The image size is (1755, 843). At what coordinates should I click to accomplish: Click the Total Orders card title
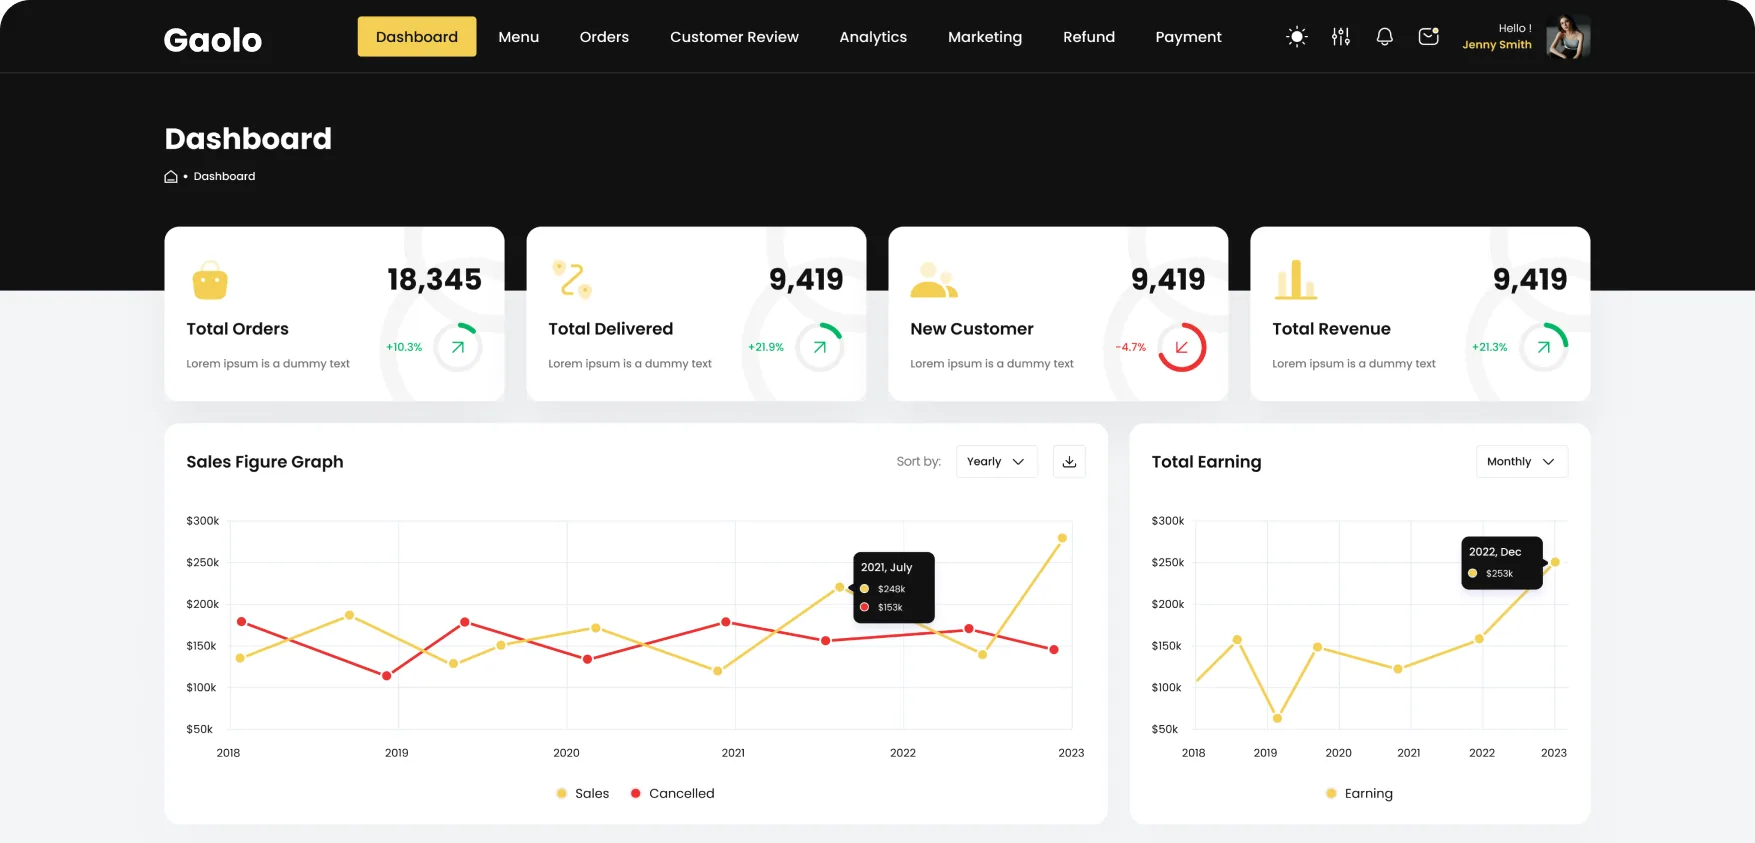(238, 329)
